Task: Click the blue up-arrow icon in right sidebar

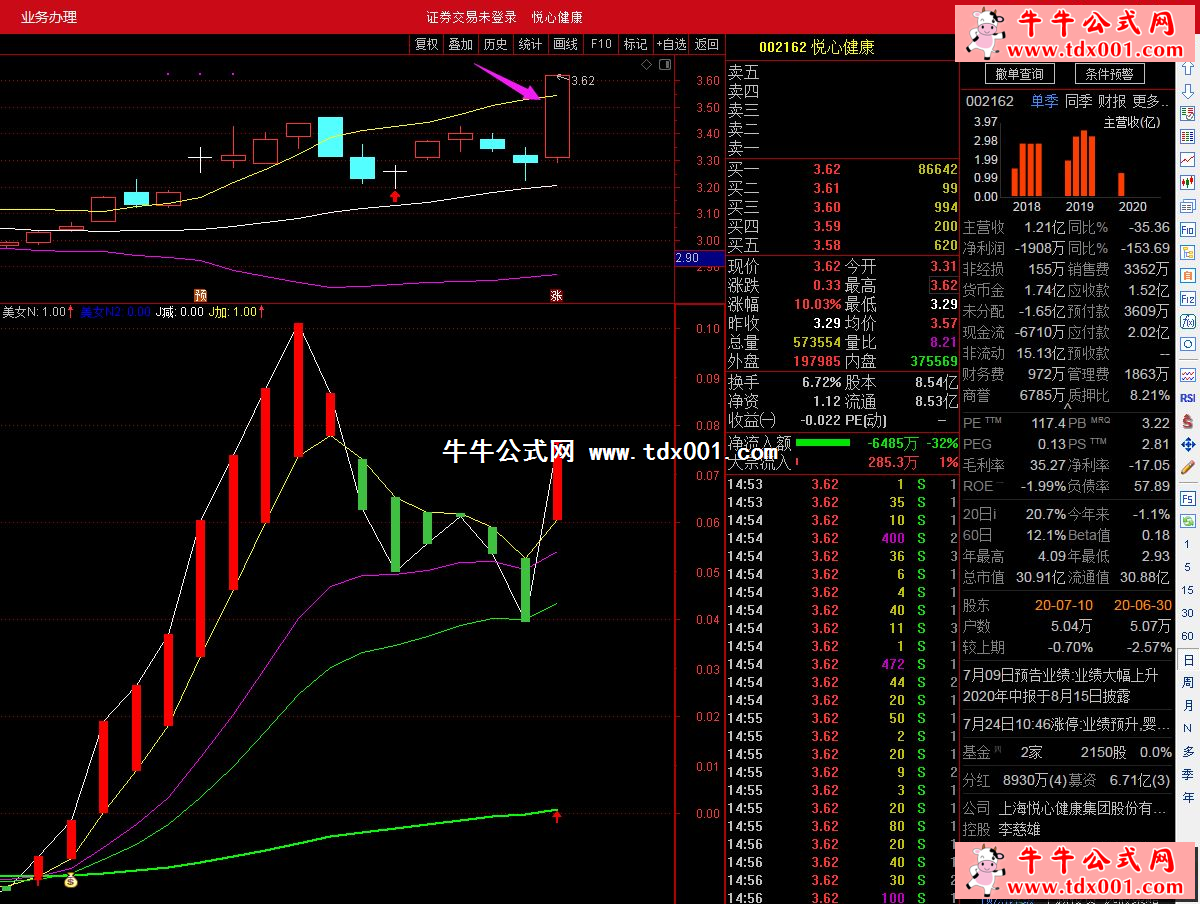Action: coord(1188,70)
